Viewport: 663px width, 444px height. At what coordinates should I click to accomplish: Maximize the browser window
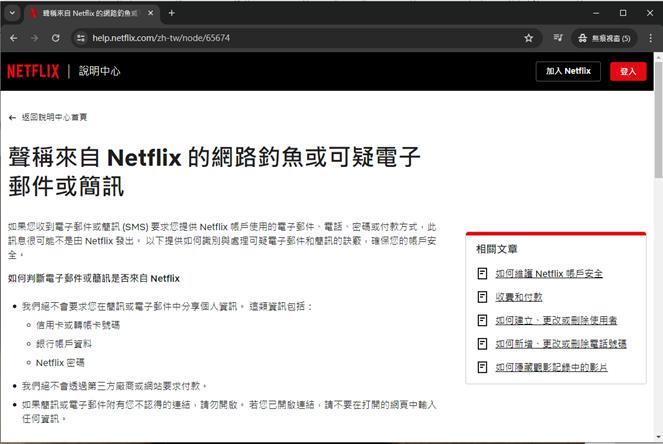pos(623,13)
